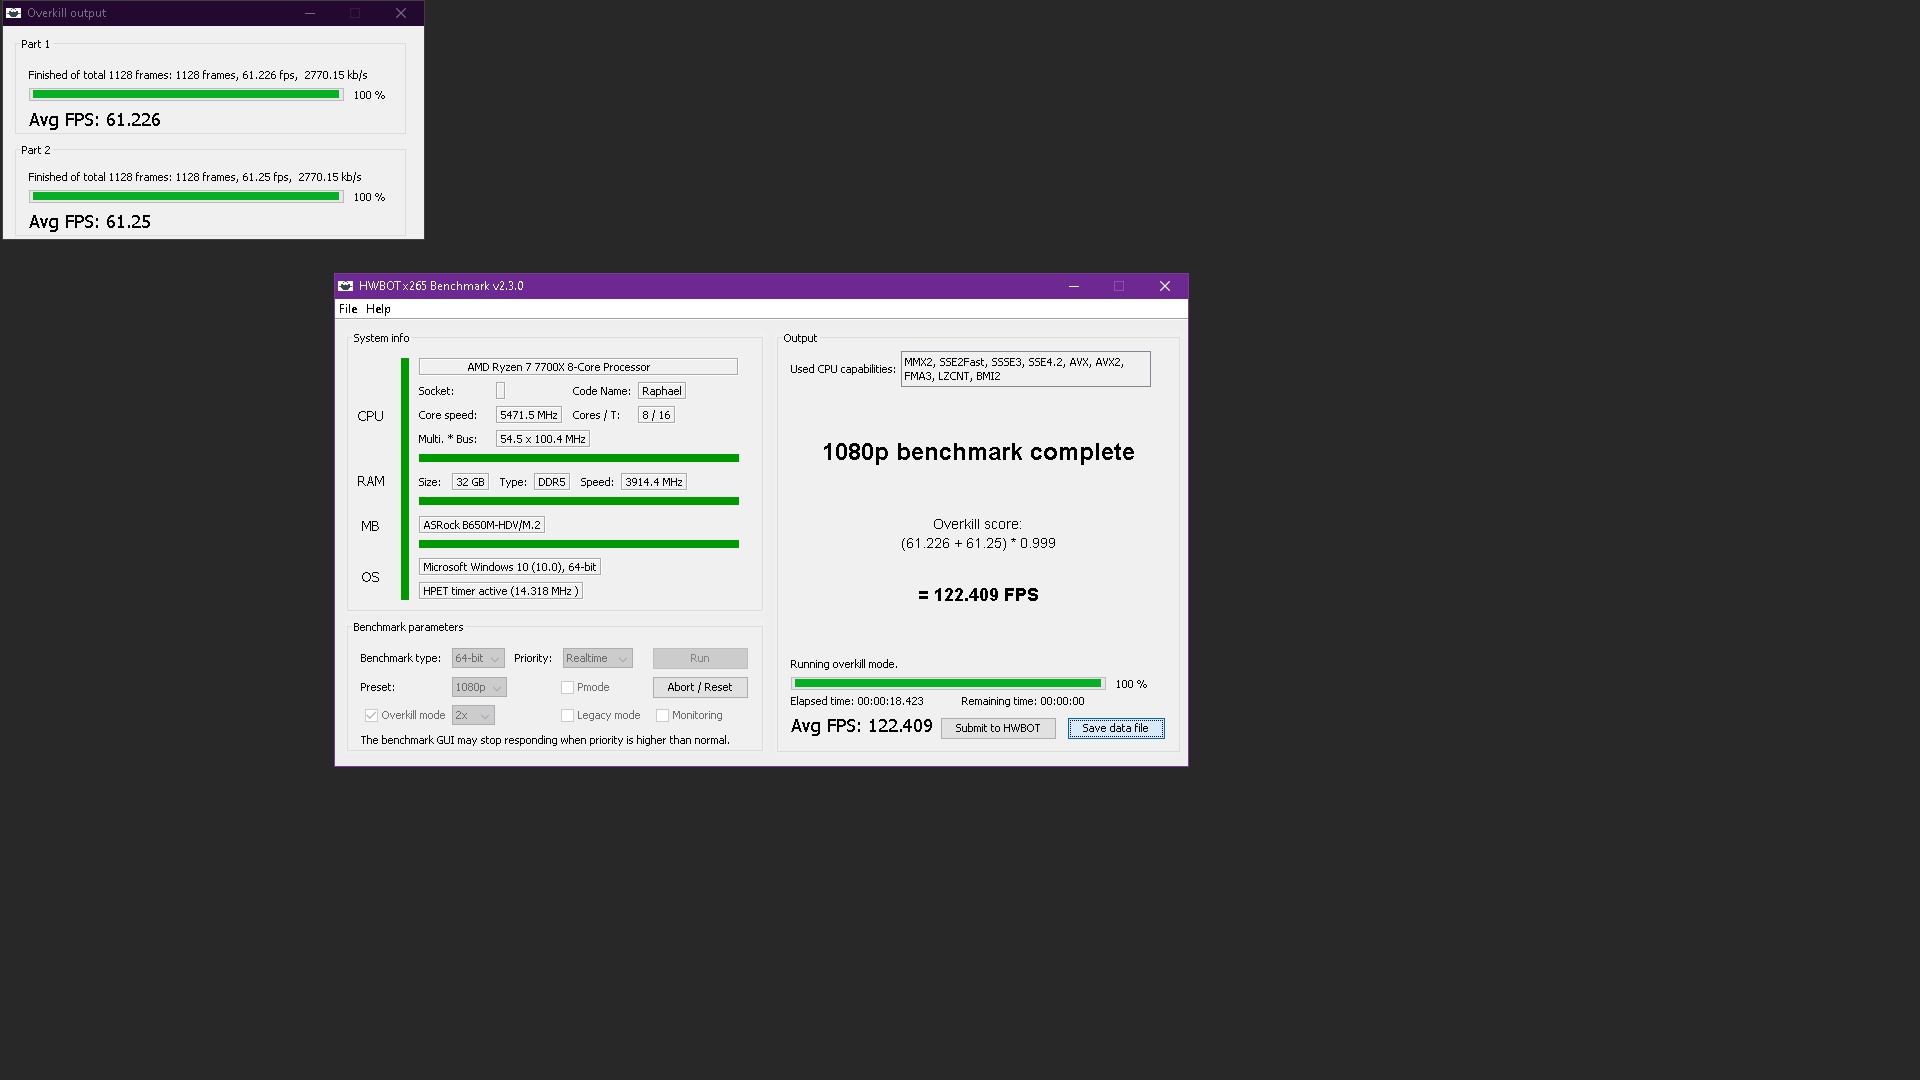The image size is (1920, 1080).
Task: Click the Code Name Raphael field
Action: pos(662,391)
